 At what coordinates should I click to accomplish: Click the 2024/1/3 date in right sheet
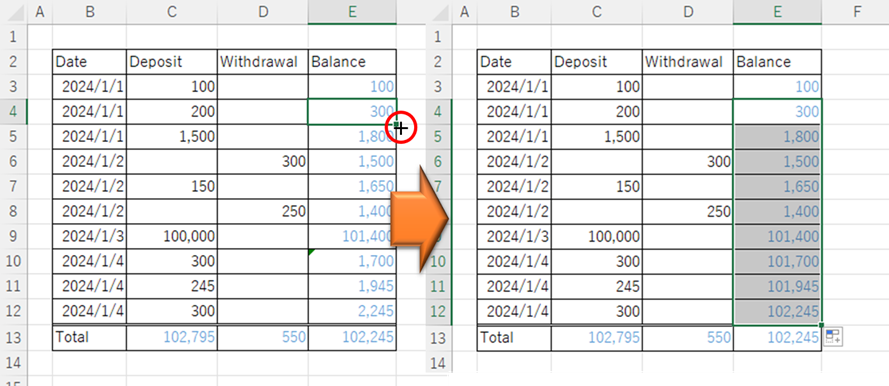[514, 237]
